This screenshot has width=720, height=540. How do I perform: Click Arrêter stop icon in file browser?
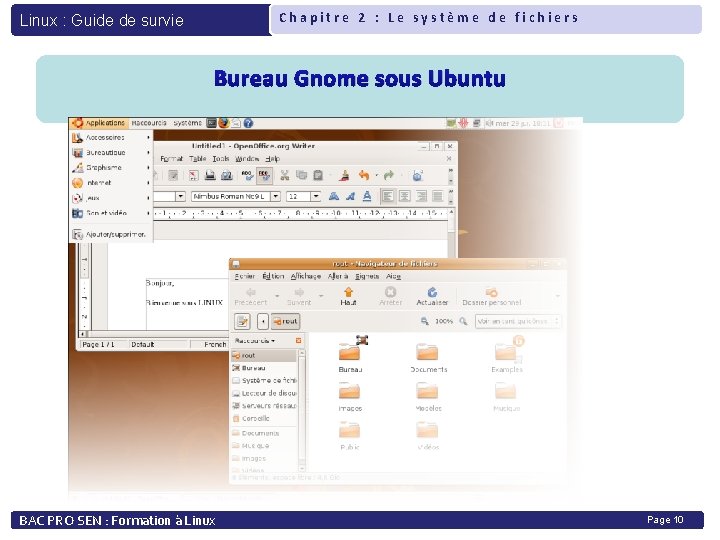pos(391,296)
